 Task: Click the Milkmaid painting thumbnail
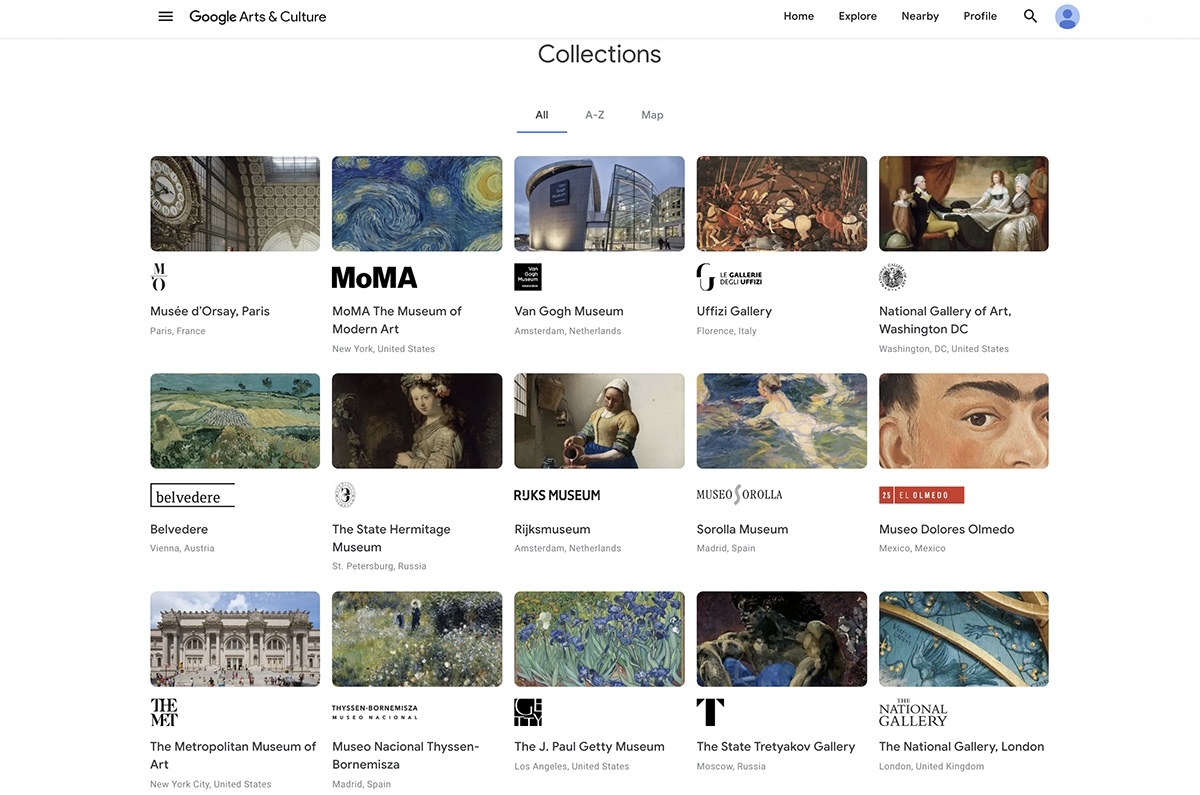(600, 421)
